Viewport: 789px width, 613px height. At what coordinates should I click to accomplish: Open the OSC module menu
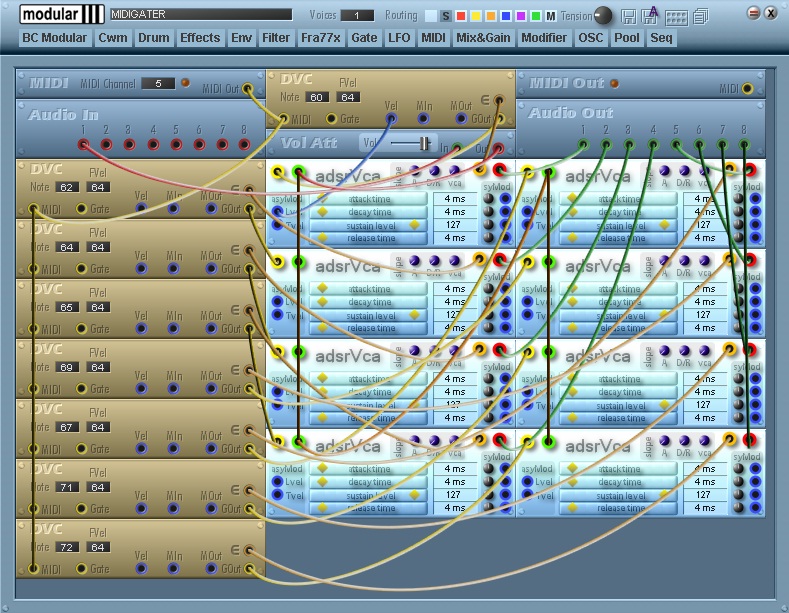pos(591,38)
